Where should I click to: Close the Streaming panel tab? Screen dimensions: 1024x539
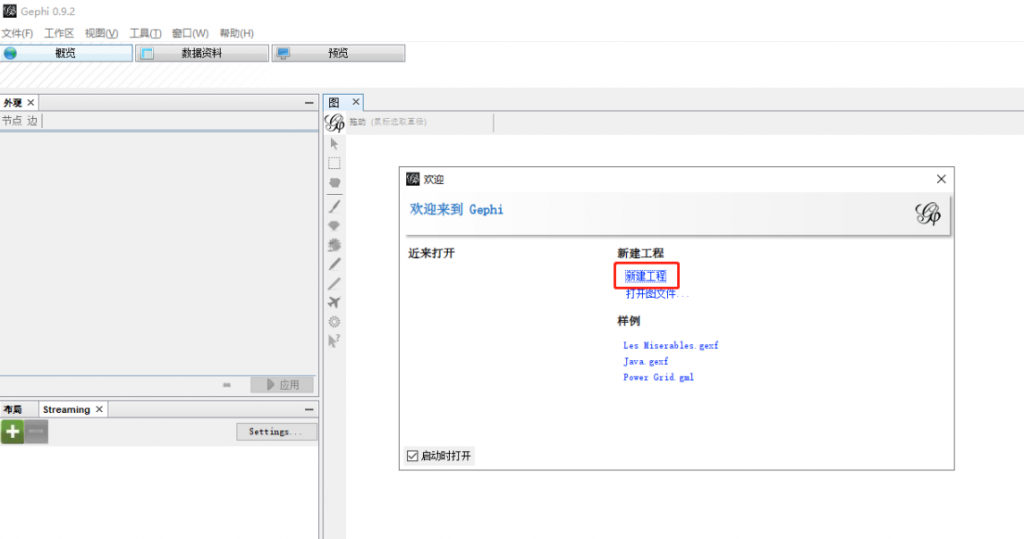click(99, 409)
